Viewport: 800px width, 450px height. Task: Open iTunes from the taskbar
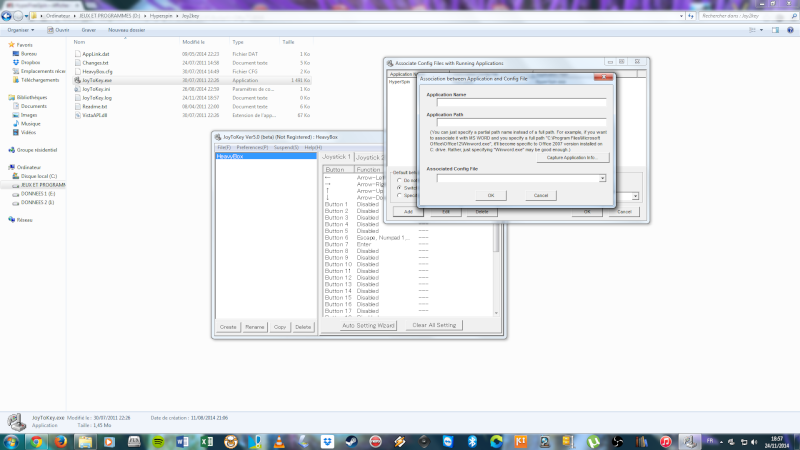(x=665, y=442)
